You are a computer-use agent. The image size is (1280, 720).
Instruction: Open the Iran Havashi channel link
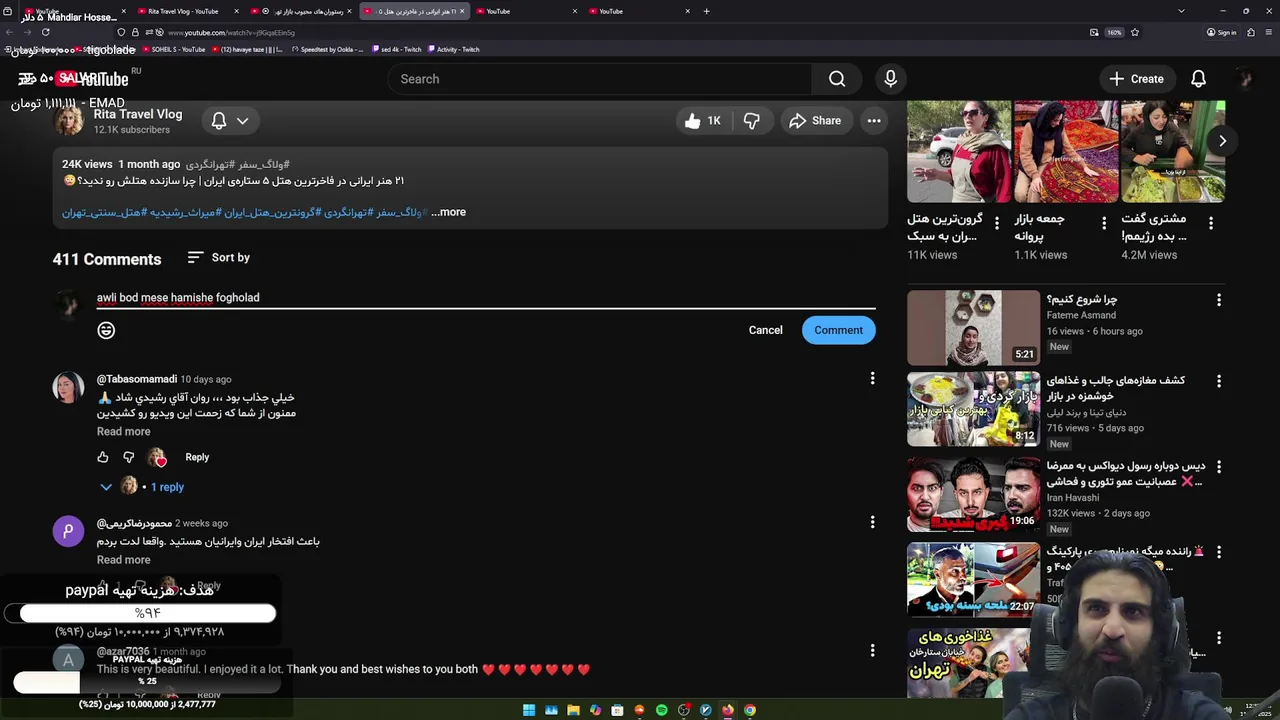pos(1073,497)
